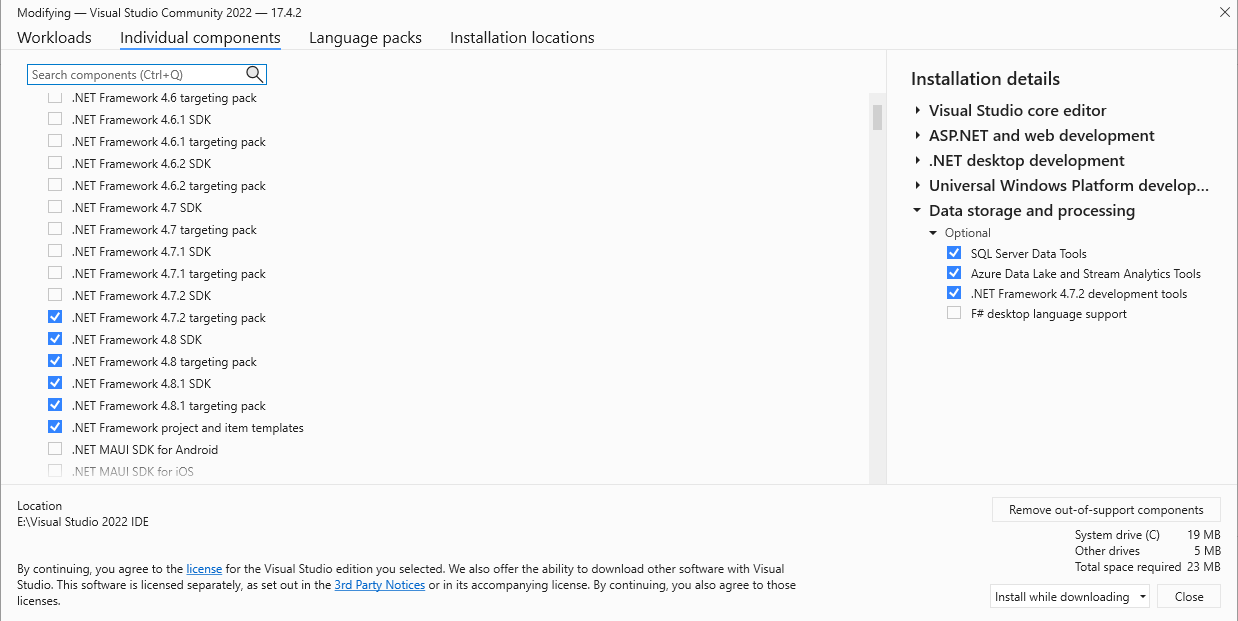Open the license link
1238x621 pixels.
pyautogui.click(x=204, y=569)
